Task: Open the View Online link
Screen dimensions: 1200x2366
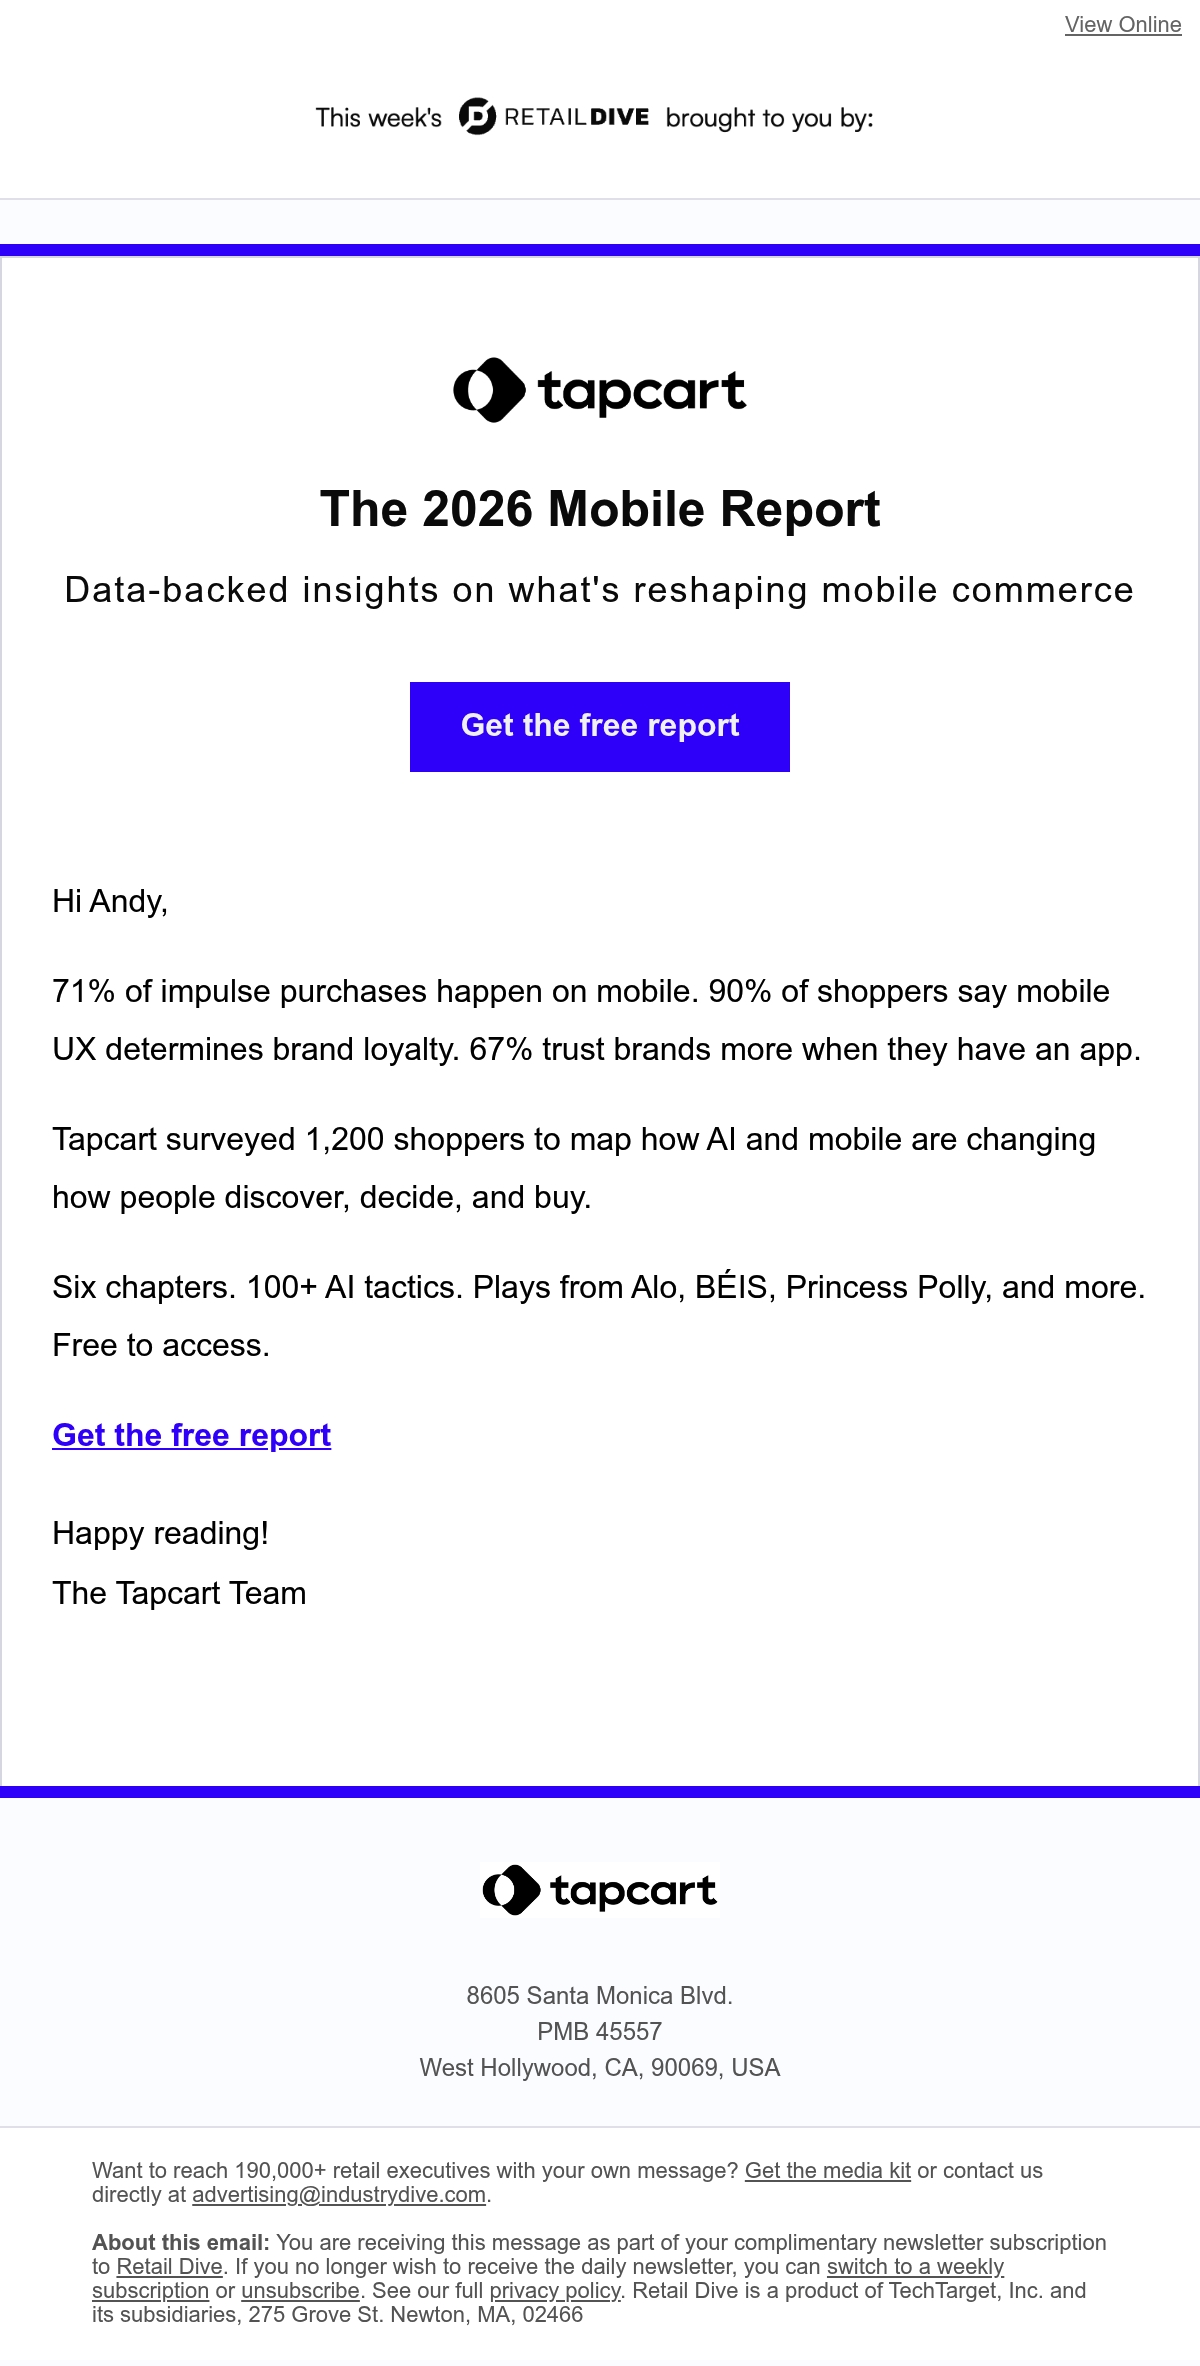Action: [1123, 25]
